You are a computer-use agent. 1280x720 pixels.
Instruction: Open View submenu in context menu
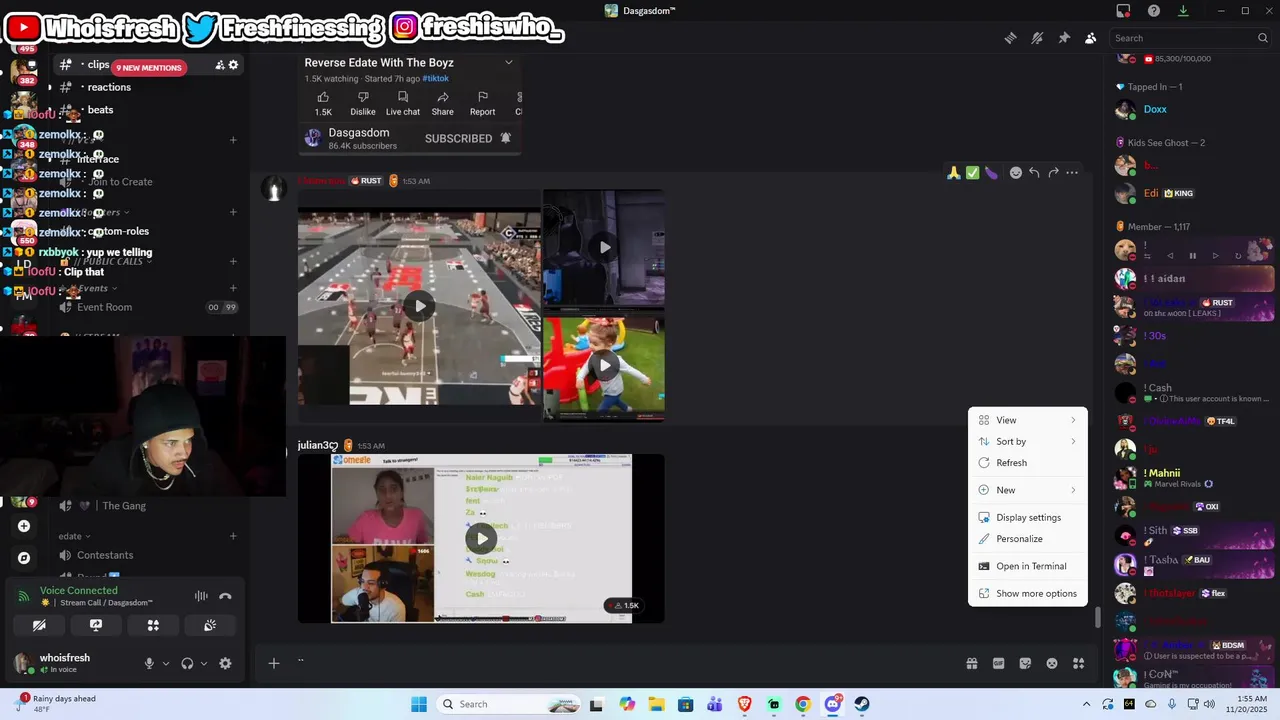[x=1028, y=420]
